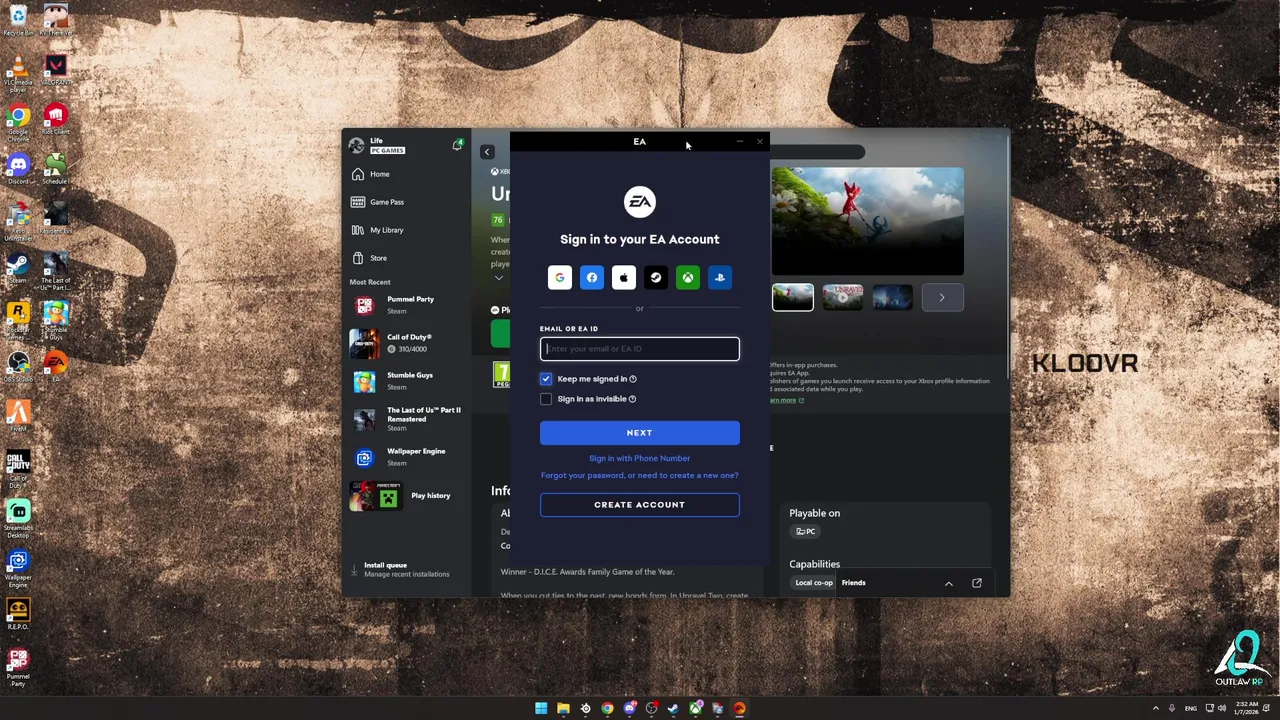The width and height of the screenshot is (1280, 720).
Task: Select OBS Studio desktop shortcut
Action: coord(18,366)
